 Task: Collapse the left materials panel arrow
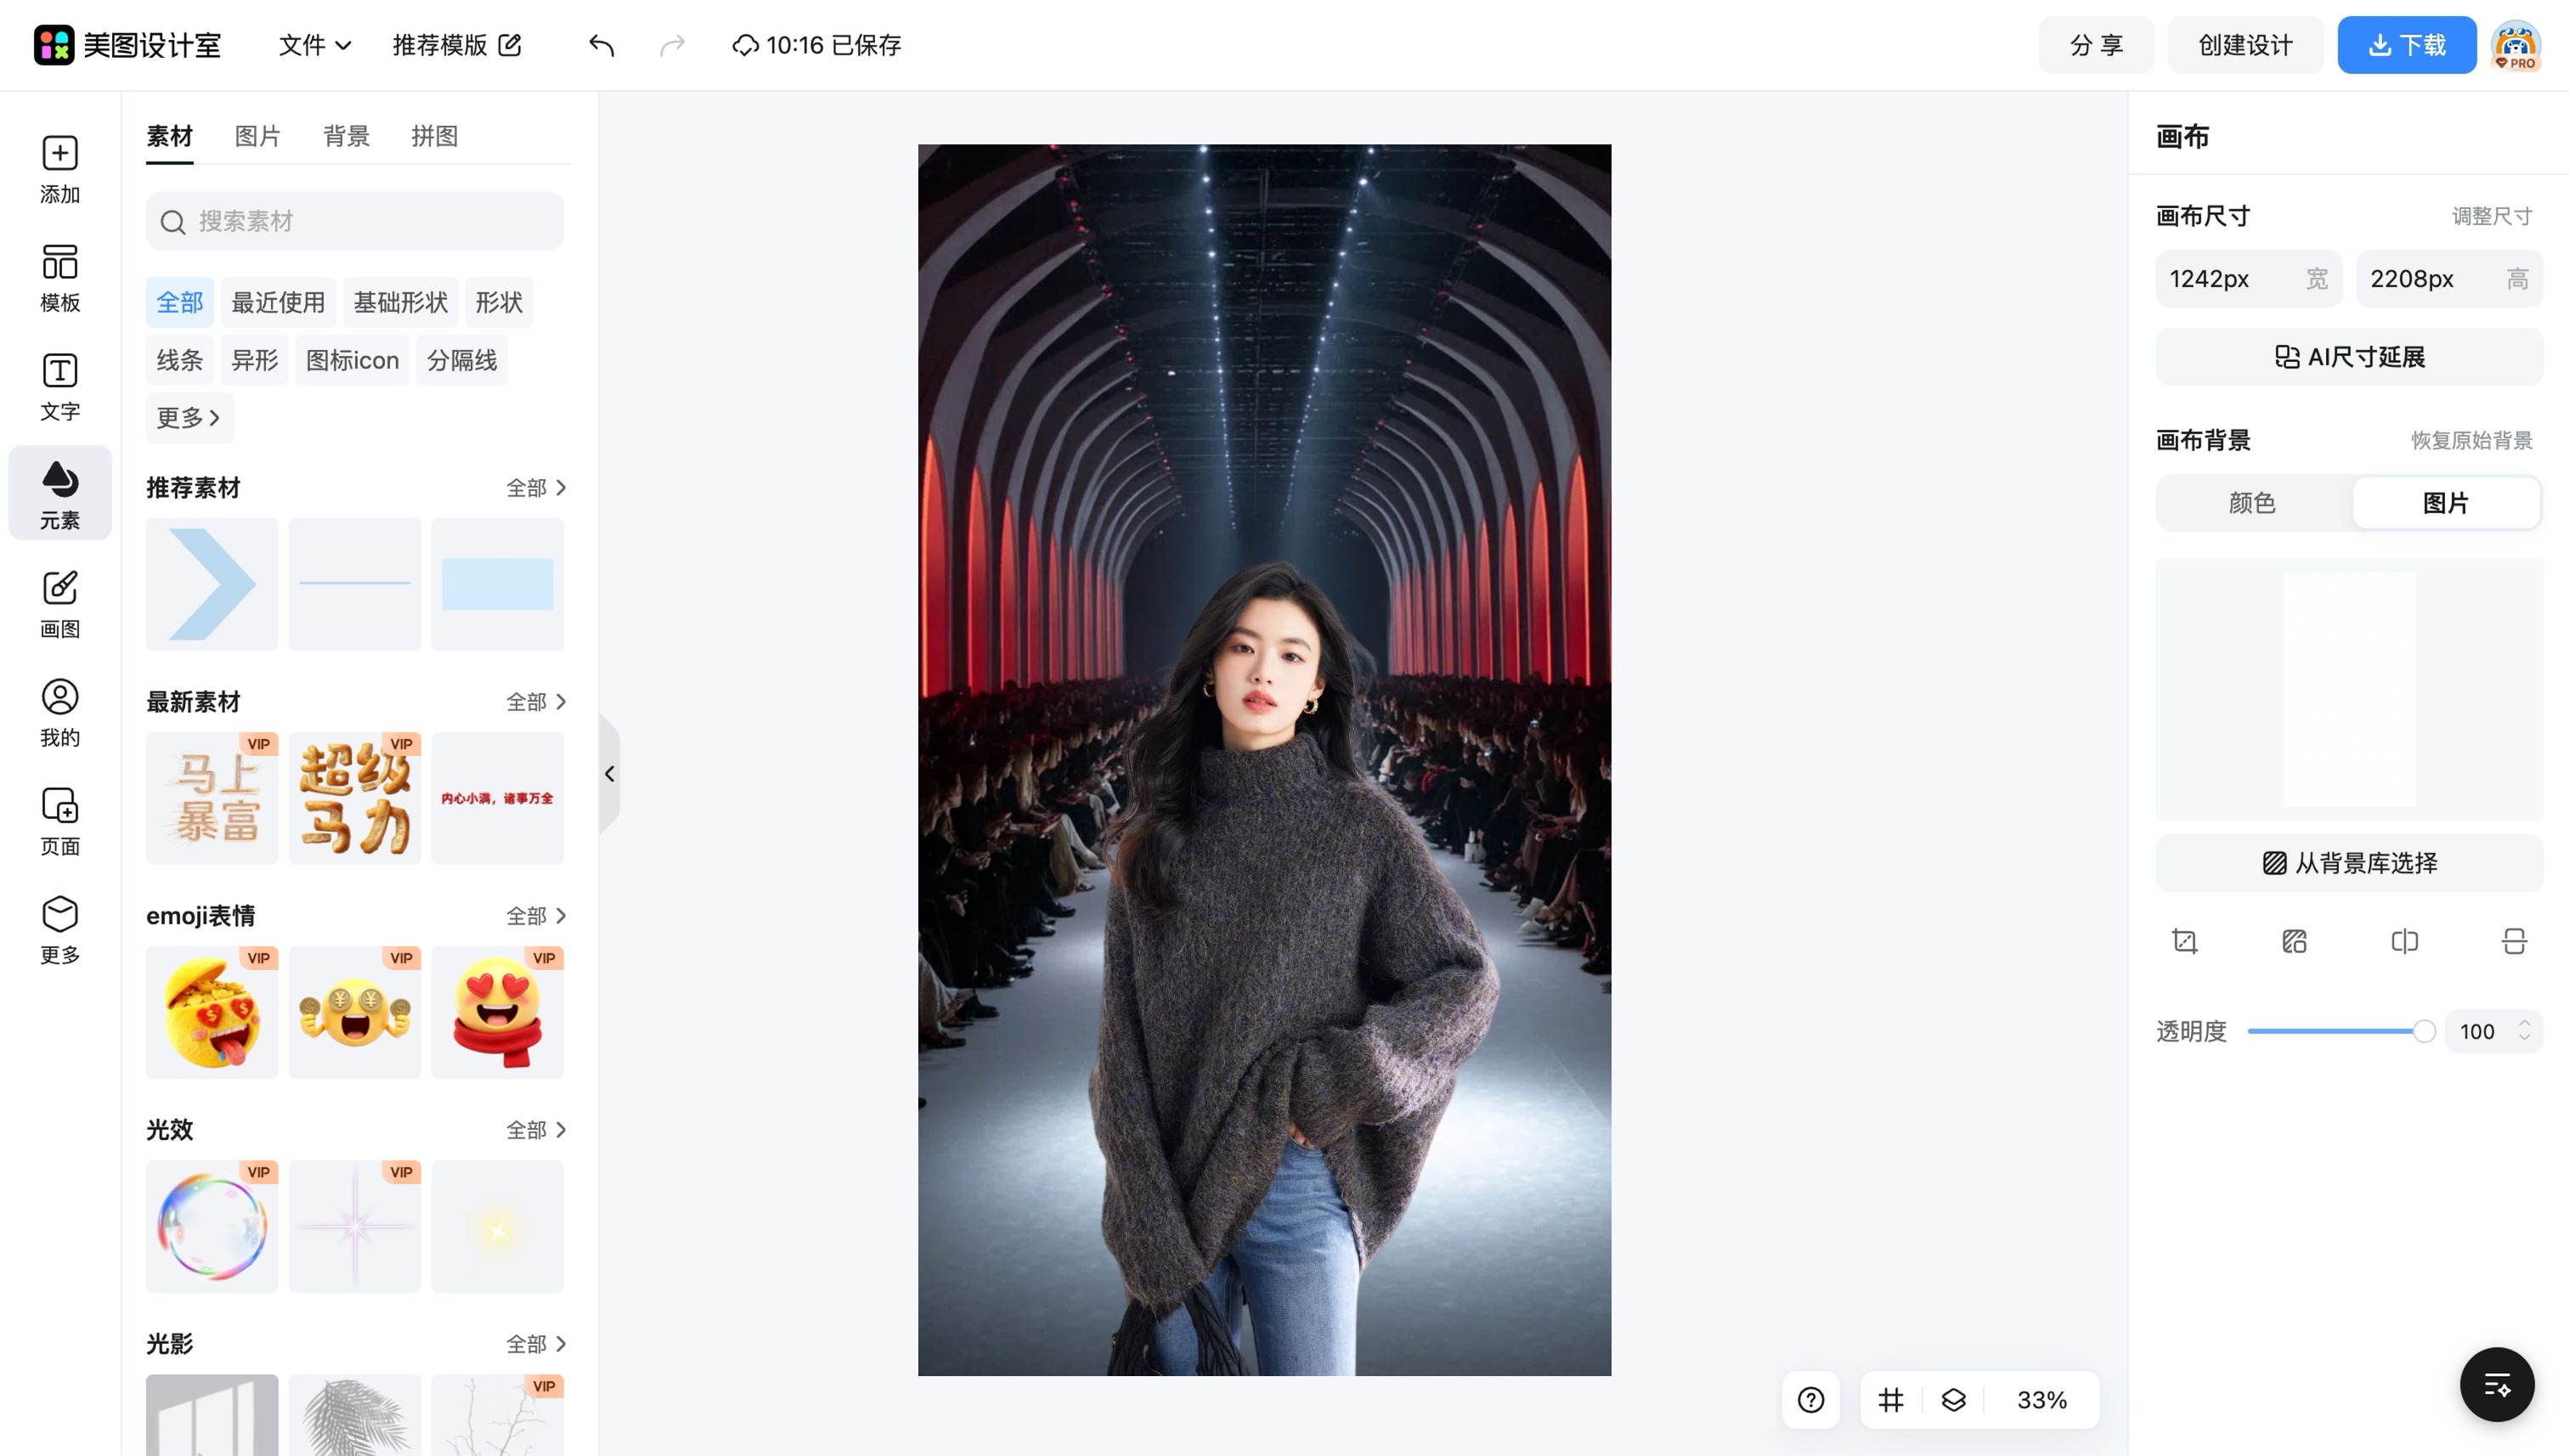tap(610, 774)
